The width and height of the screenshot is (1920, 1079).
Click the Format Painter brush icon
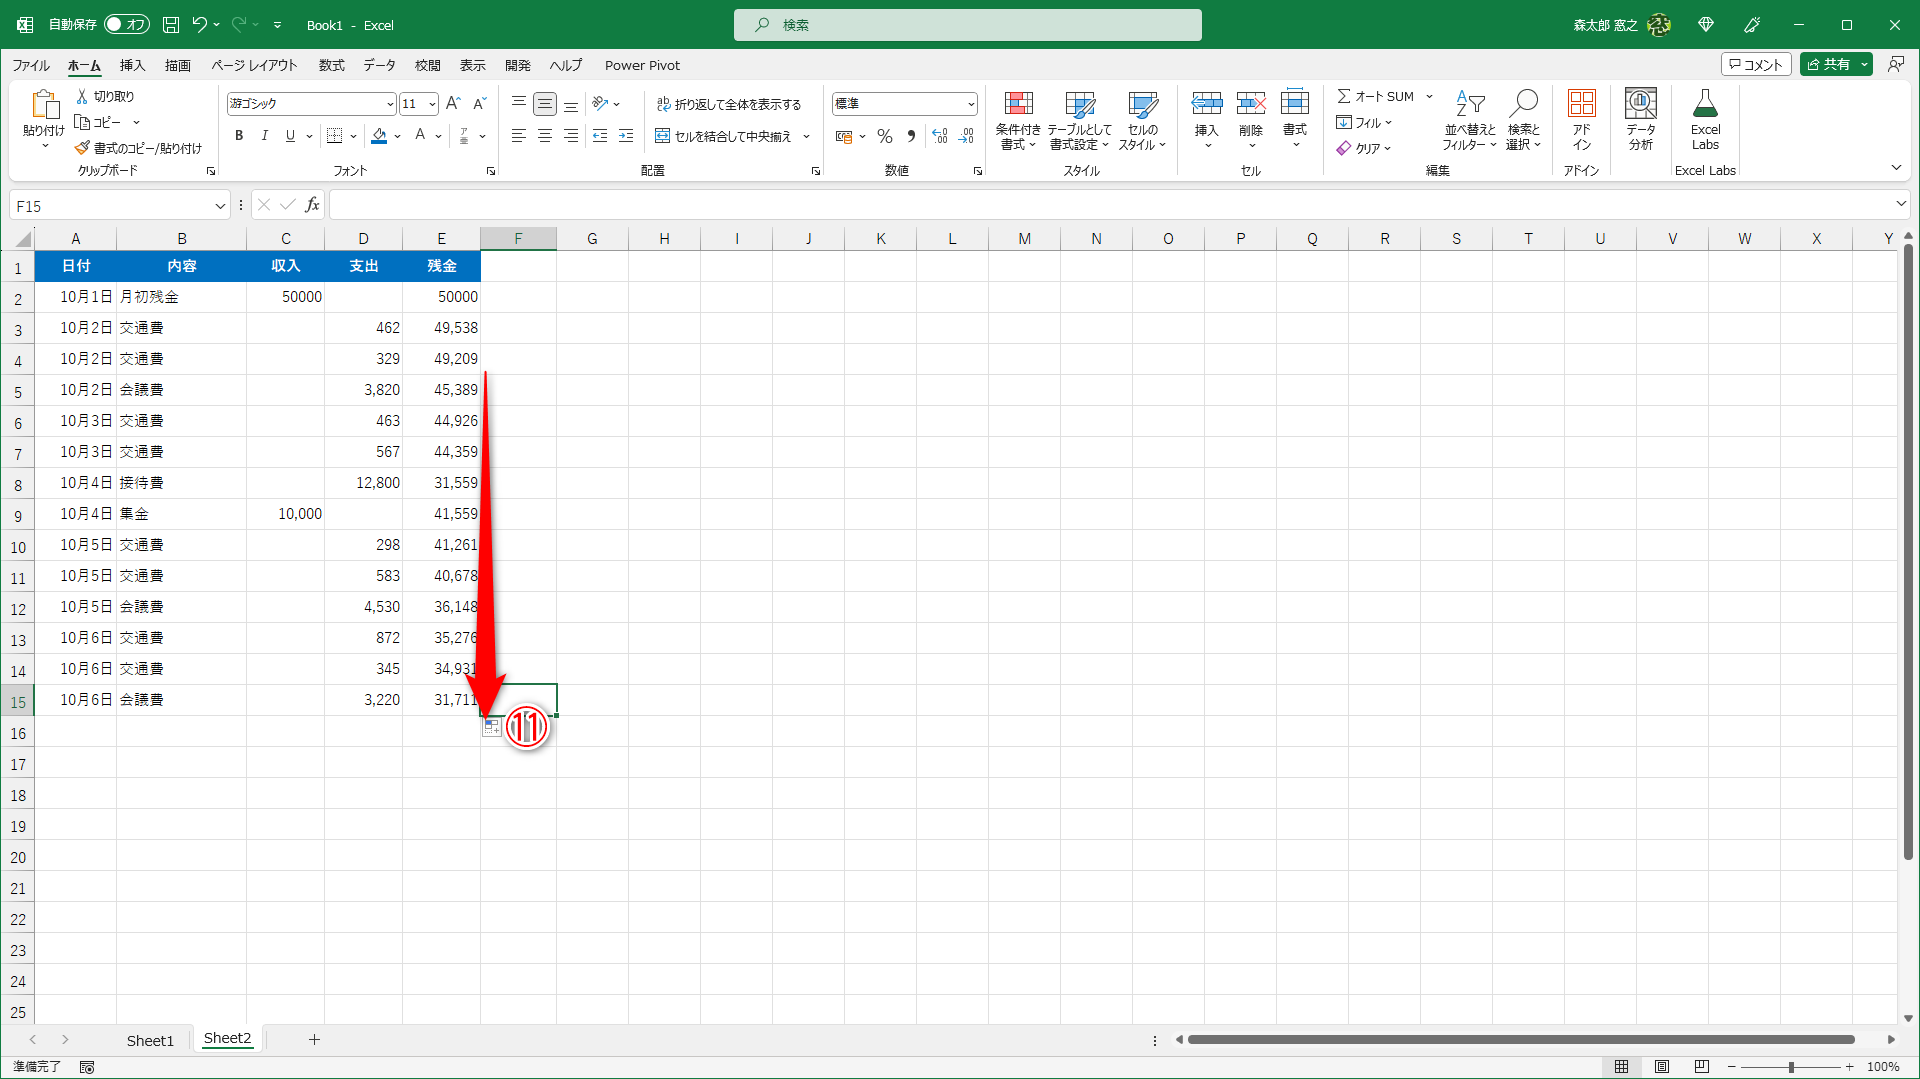pyautogui.click(x=82, y=148)
